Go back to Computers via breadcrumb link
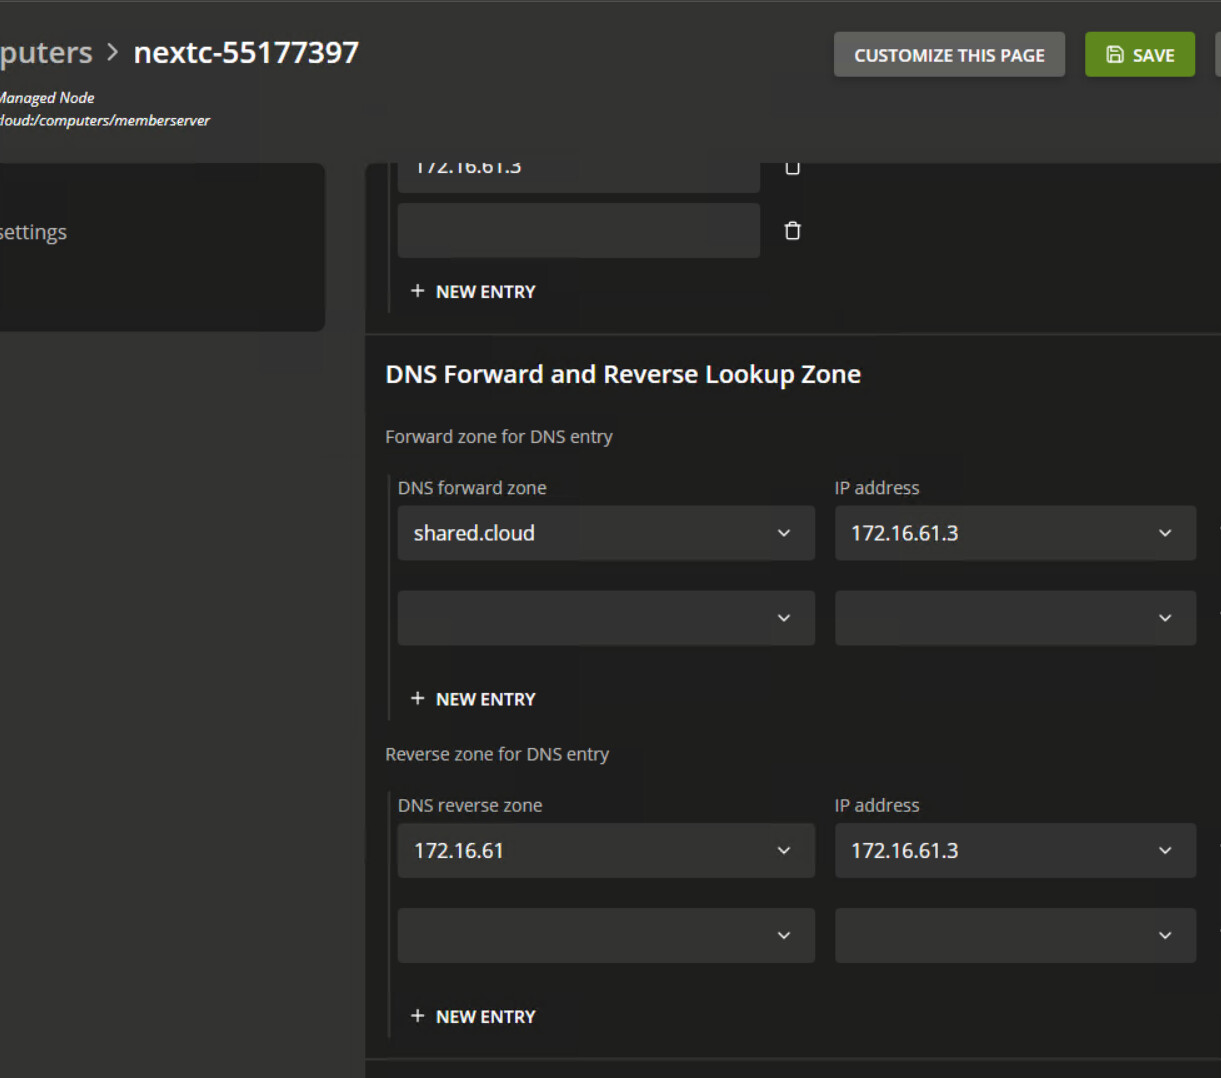This screenshot has height=1078, width=1221. 45,52
